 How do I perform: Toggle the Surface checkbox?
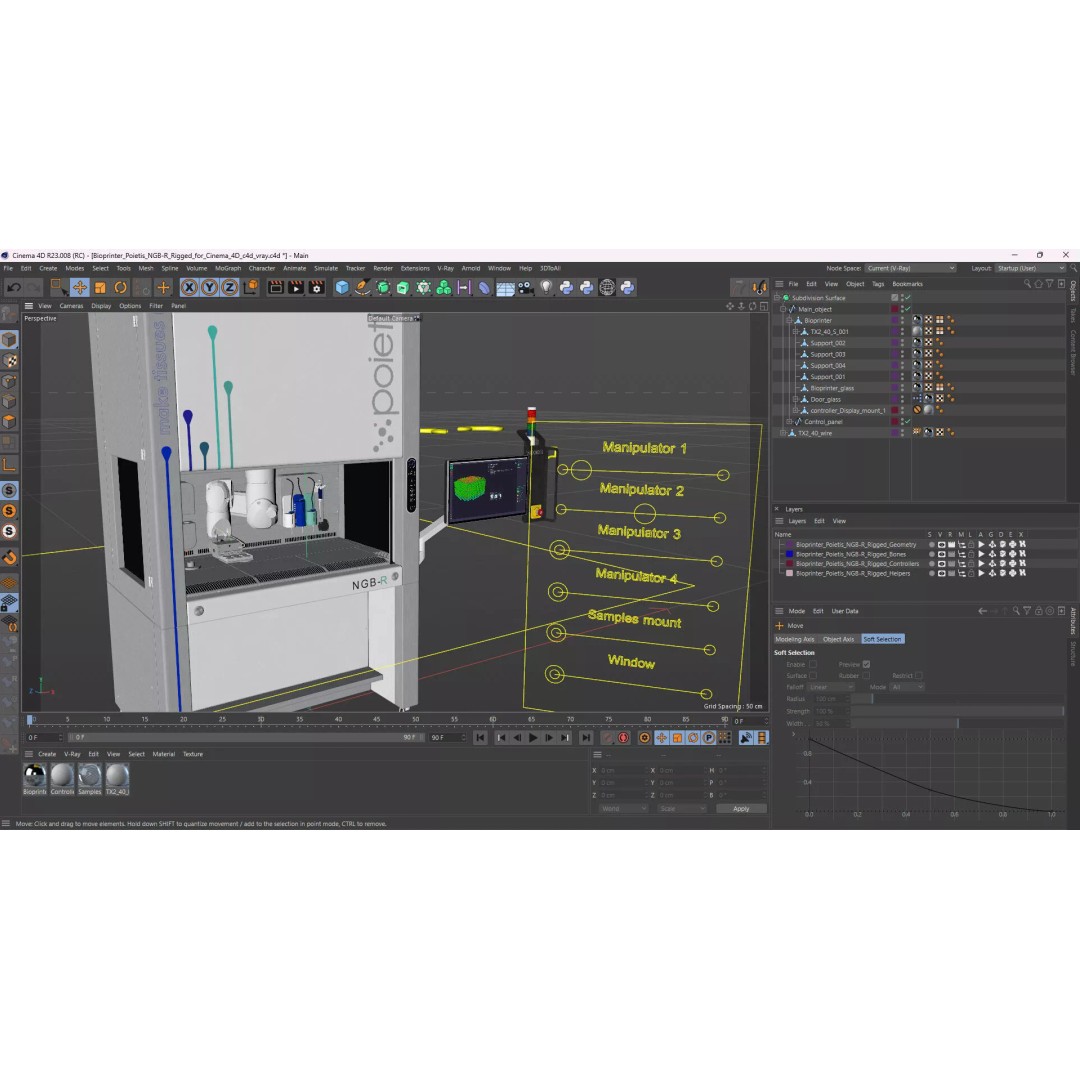click(x=813, y=676)
